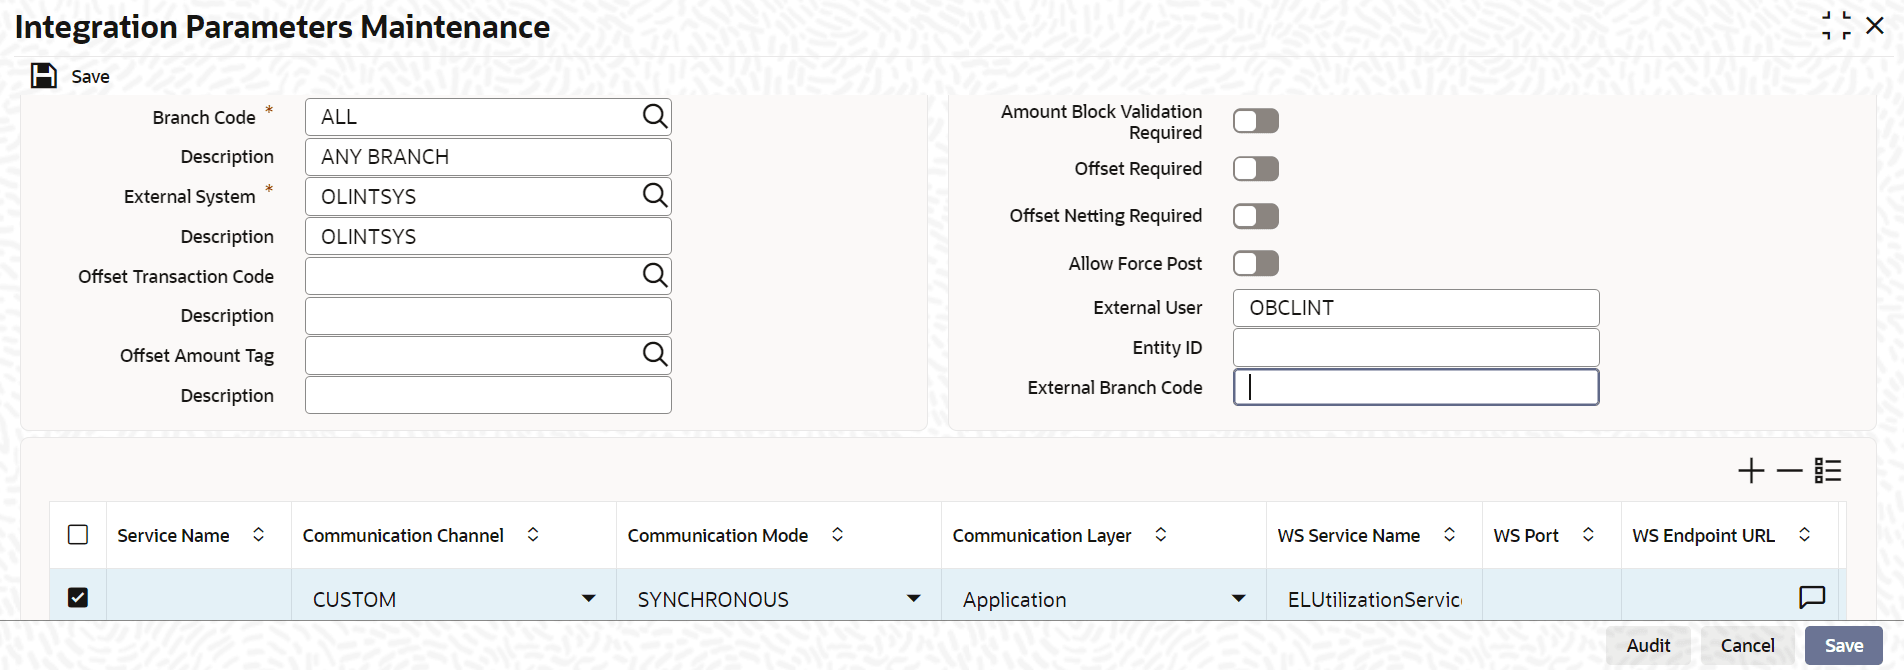Open Offset Amount Tag search lookup
1904x670 pixels.
tap(654, 354)
